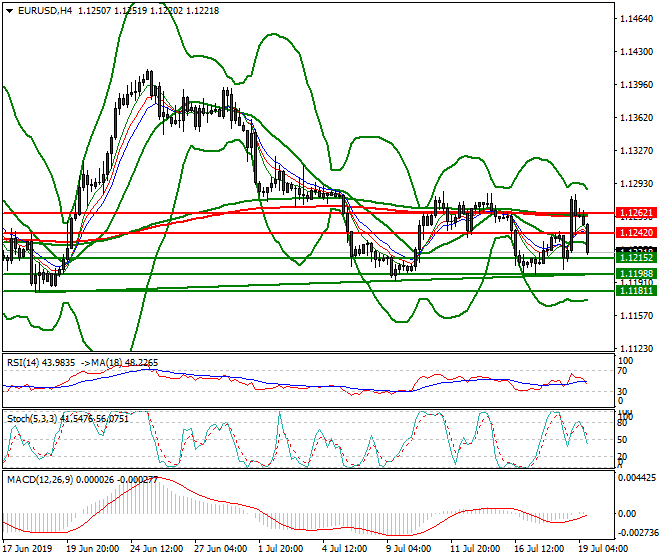The image size is (660, 560).
Task: Click the 1.12420 red price label
Action: tap(636, 232)
